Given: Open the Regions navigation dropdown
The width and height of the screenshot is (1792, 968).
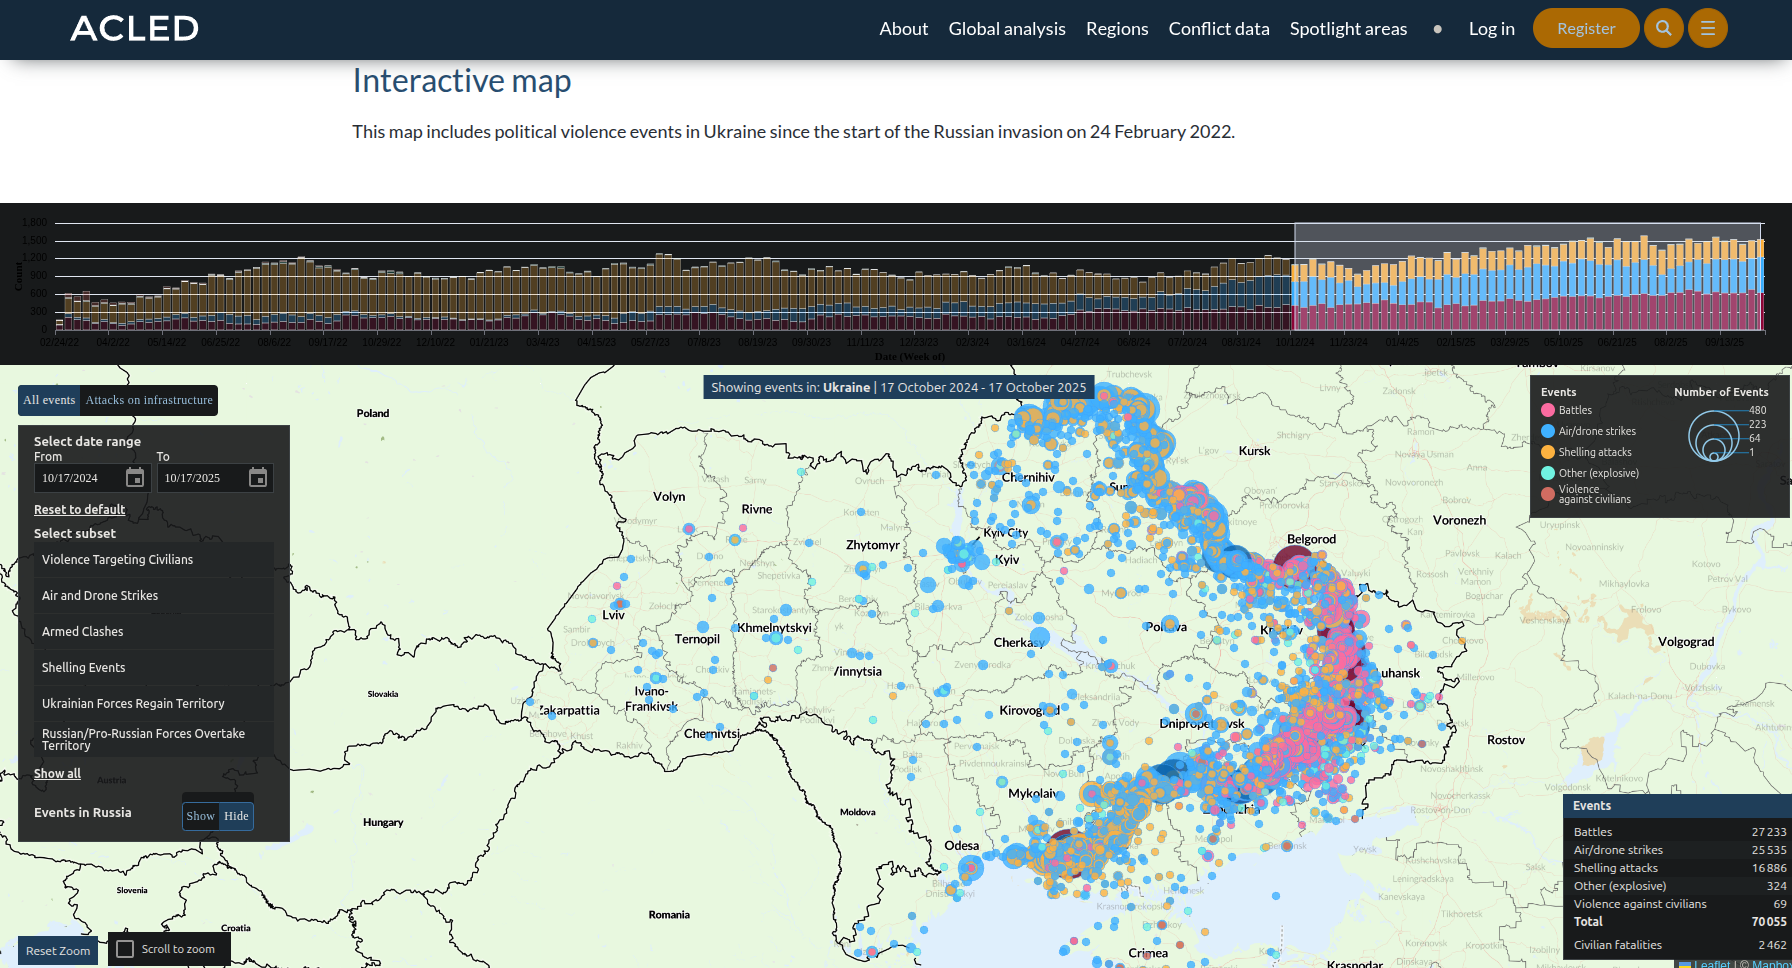Looking at the screenshot, I should point(1117,28).
